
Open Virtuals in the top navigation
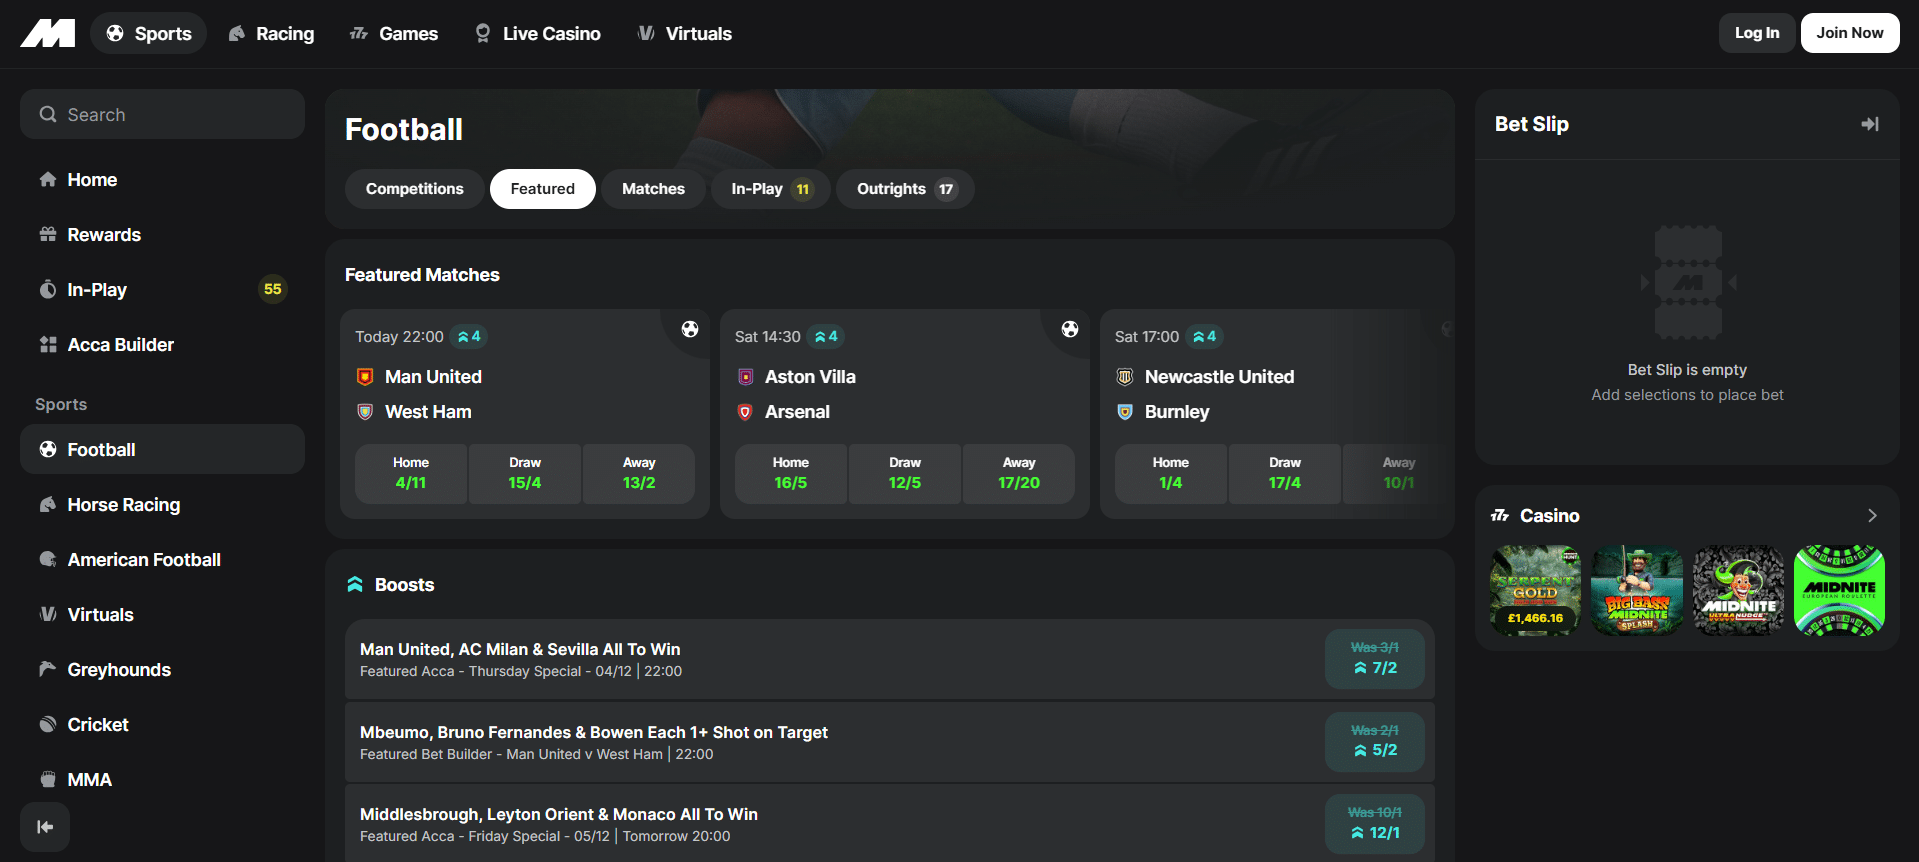pos(684,33)
